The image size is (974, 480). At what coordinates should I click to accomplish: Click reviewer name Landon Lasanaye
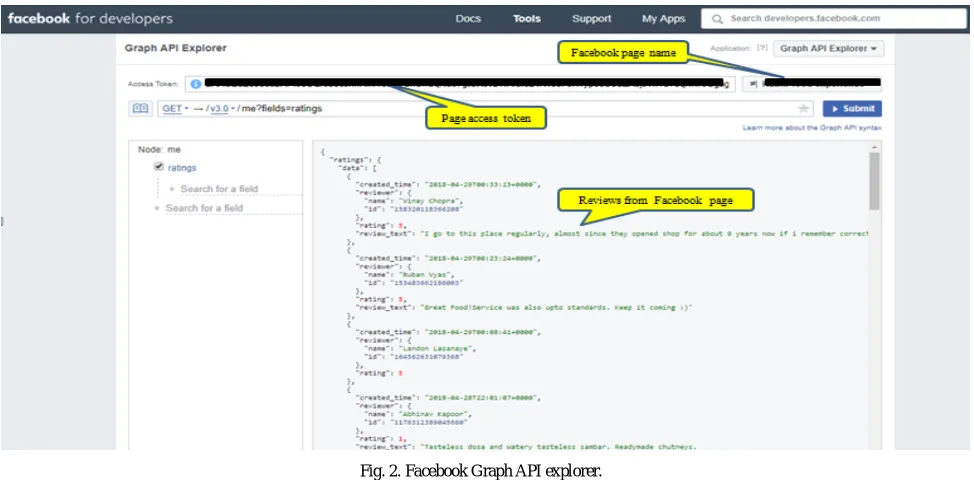[x=435, y=348]
